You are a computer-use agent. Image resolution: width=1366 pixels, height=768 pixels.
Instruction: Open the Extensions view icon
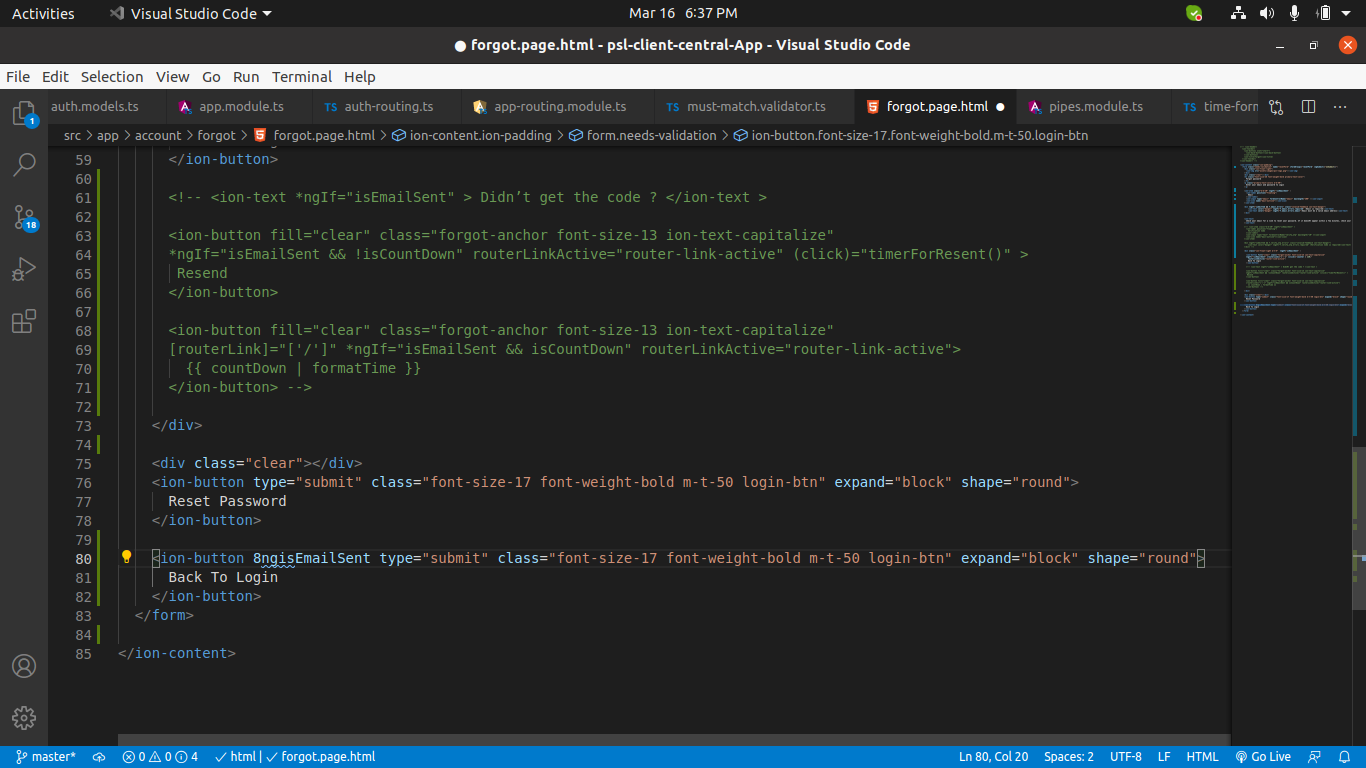(24, 321)
